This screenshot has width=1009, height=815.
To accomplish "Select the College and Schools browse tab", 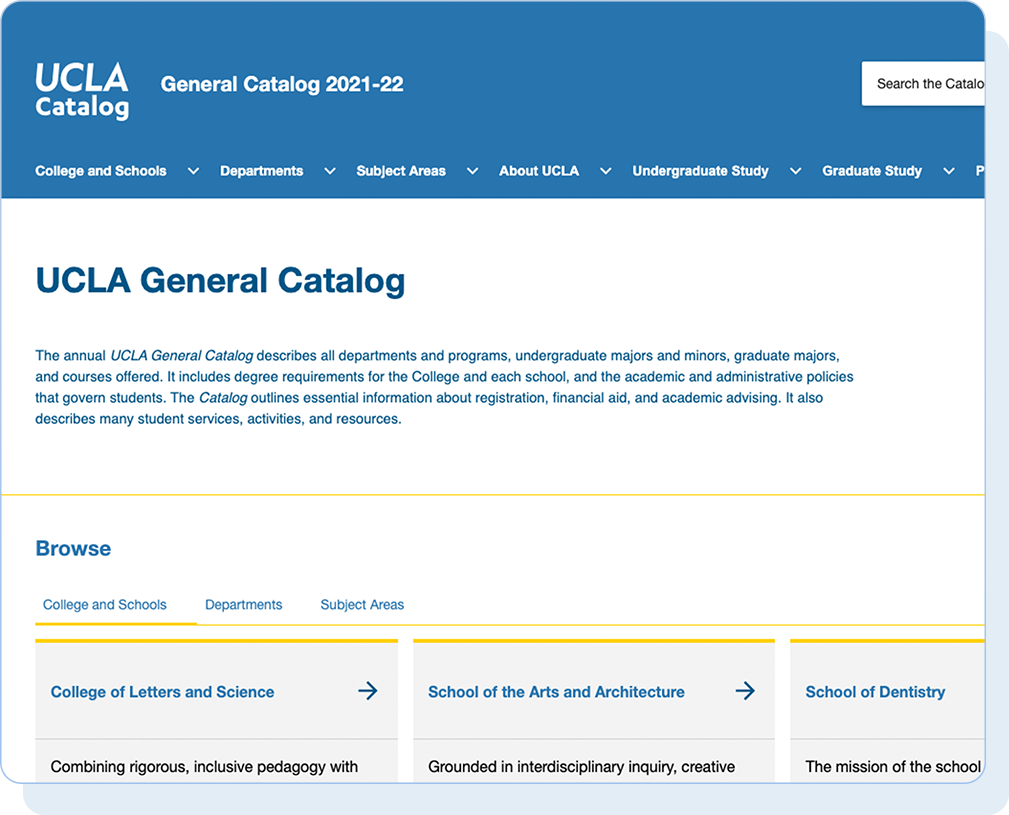I will pyautogui.click(x=105, y=605).
